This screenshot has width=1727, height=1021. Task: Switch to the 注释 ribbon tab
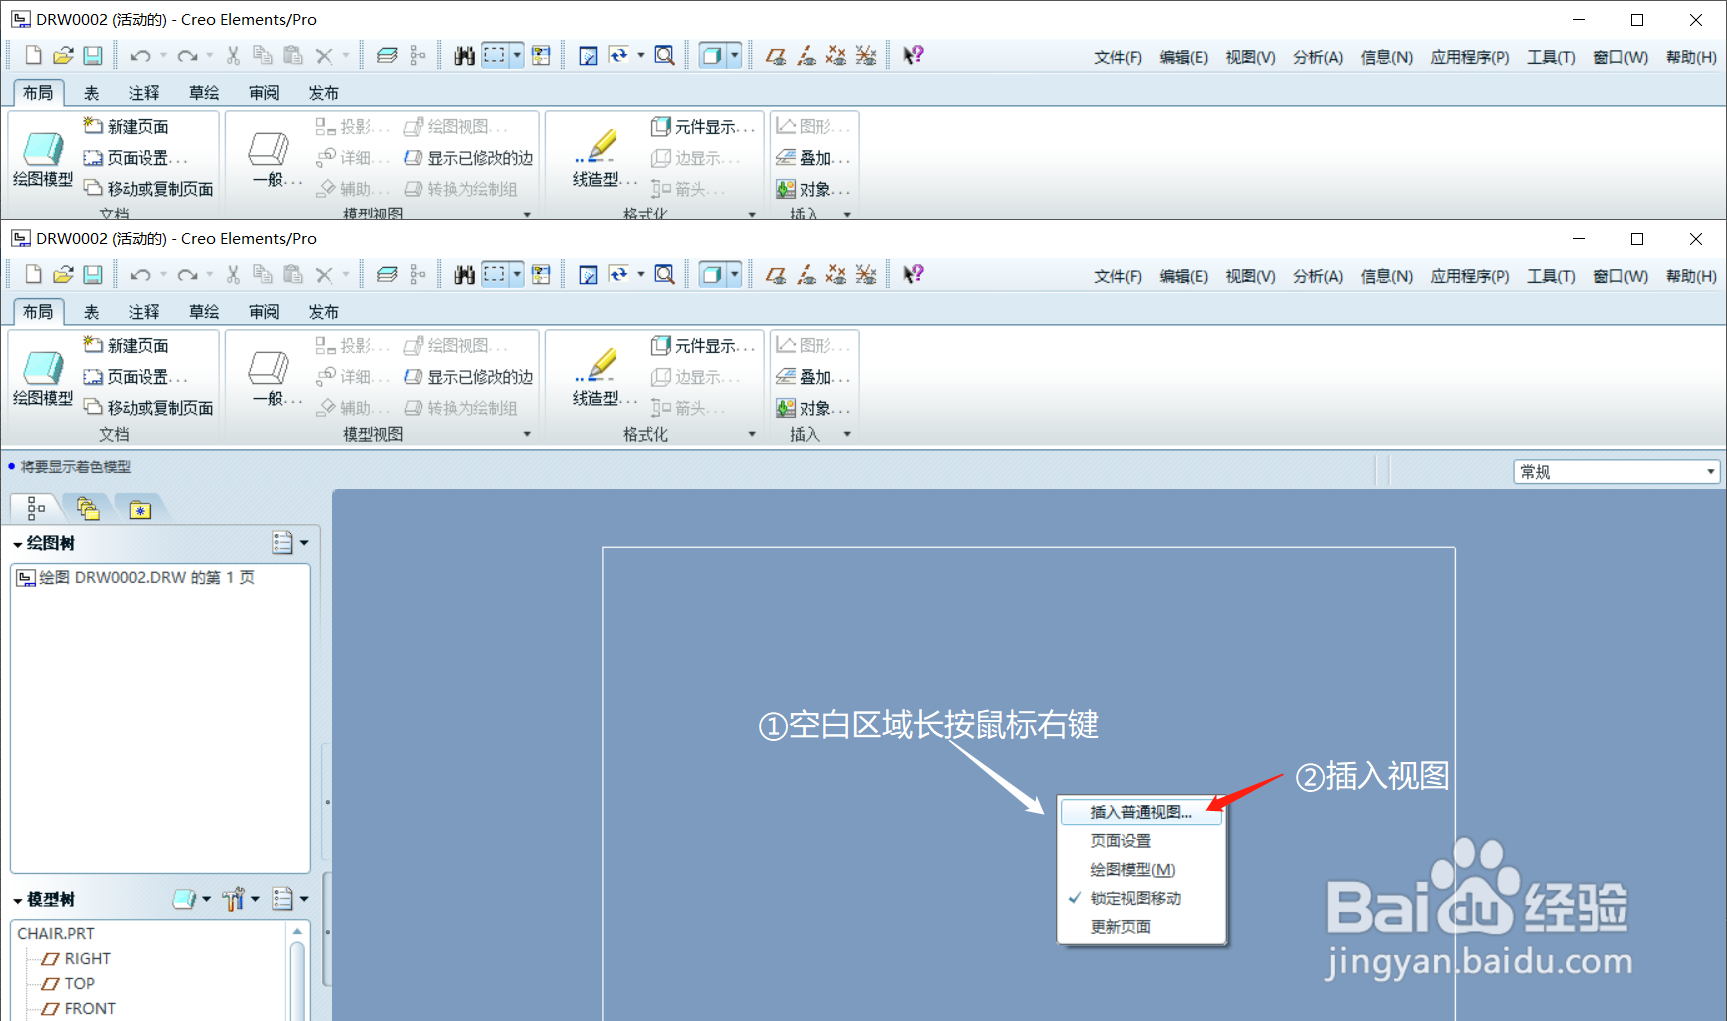tap(143, 311)
